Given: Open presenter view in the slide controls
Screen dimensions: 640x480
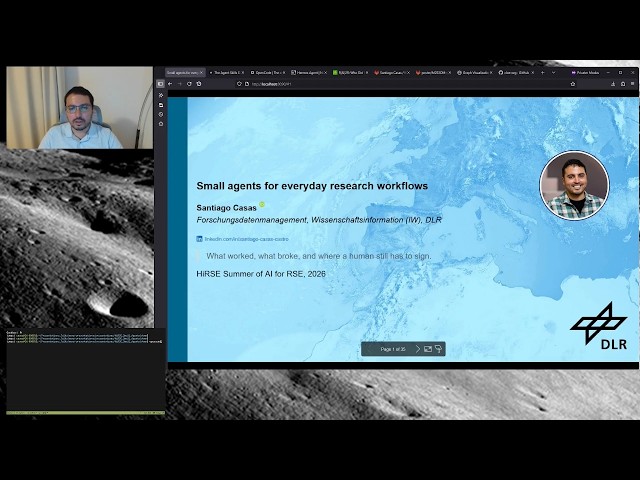Looking at the screenshot, I should [438, 349].
